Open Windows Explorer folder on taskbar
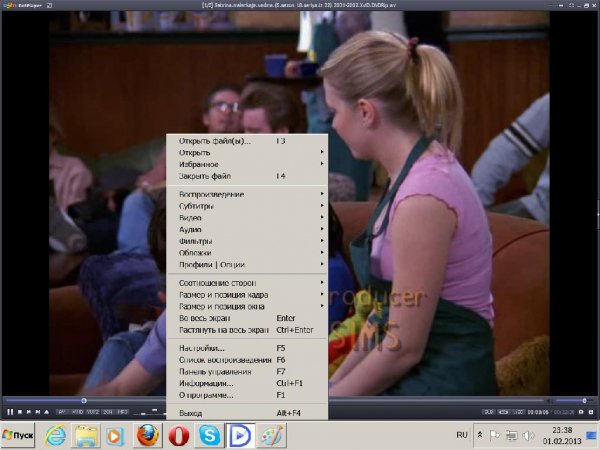Viewport: 600px width, 450px height. pos(86,435)
